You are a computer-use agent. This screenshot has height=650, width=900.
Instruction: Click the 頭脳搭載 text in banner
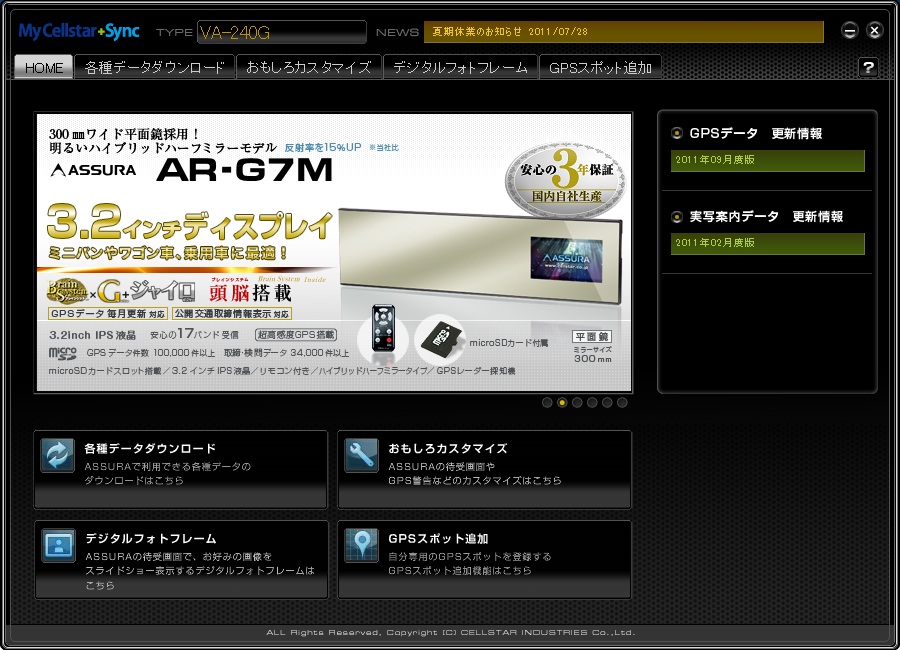(250, 293)
